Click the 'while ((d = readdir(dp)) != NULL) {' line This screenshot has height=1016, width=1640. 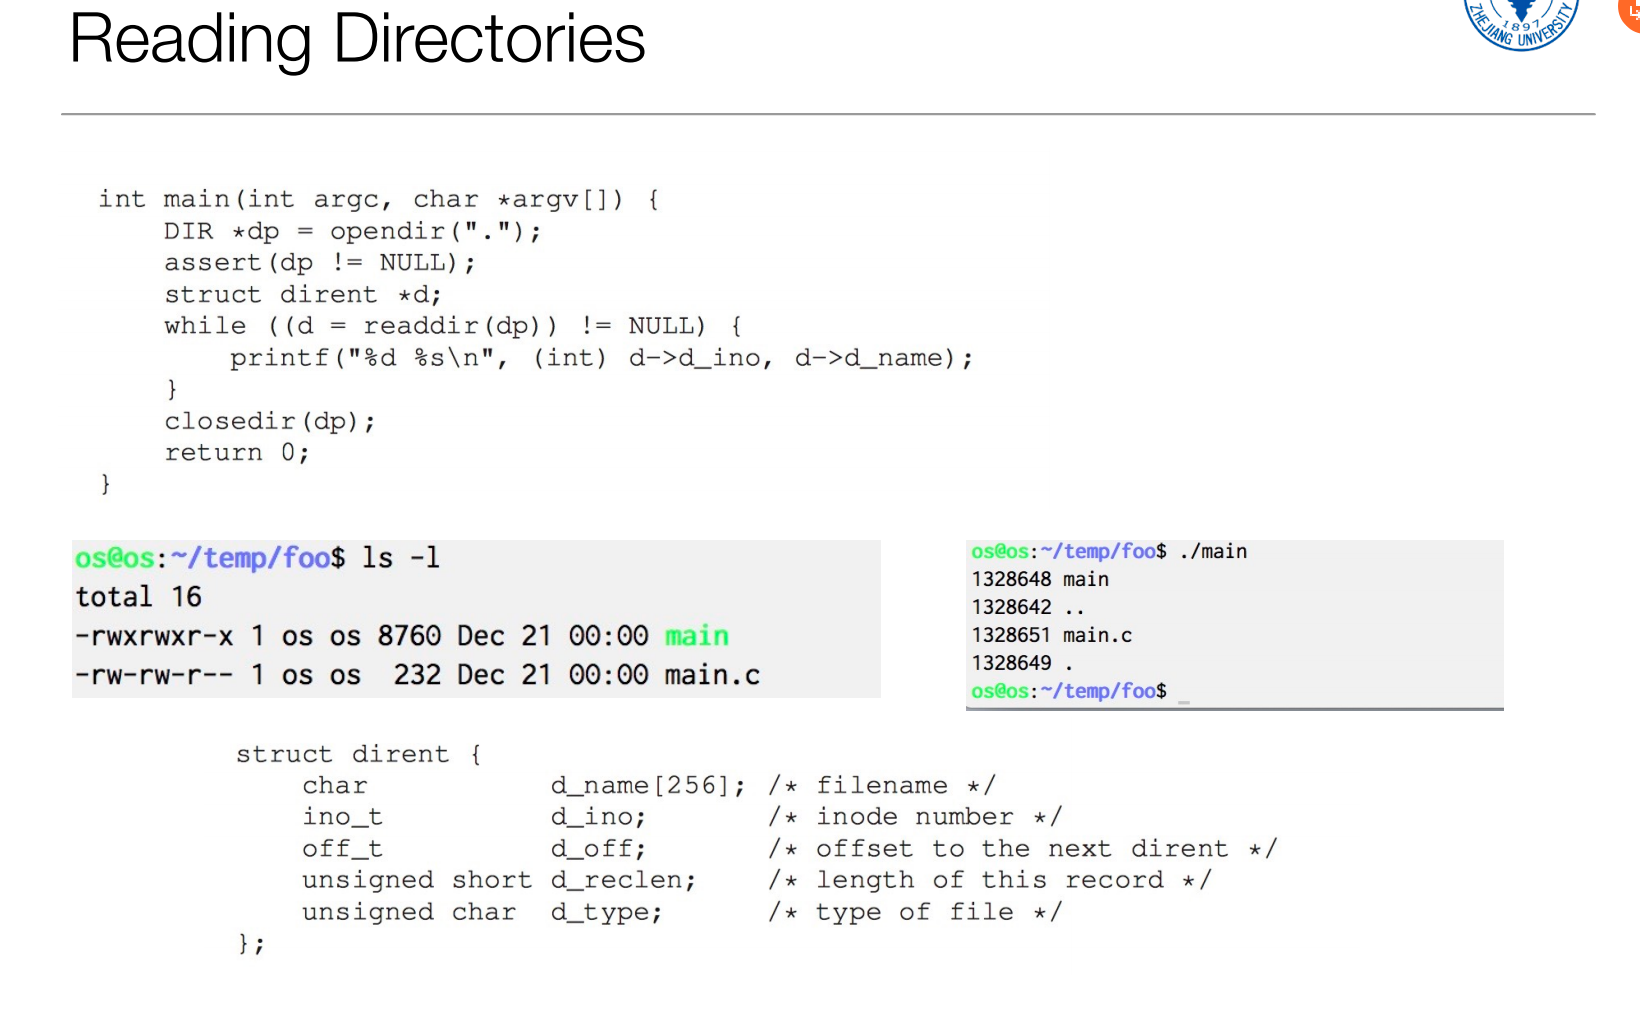(x=453, y=326)
